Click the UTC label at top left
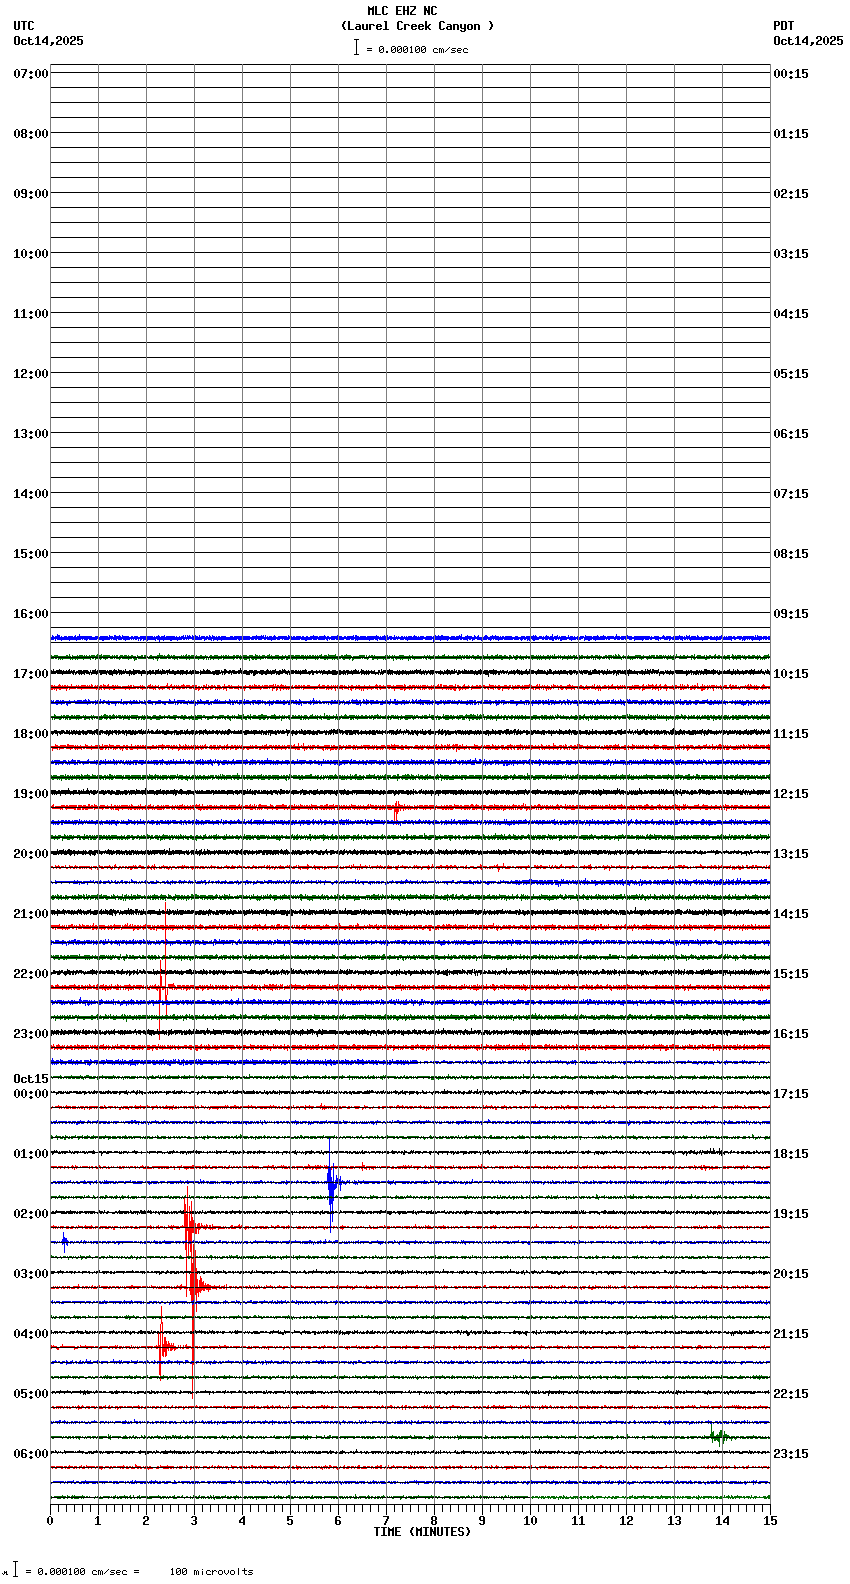This screenshot has width=850, height=1584. coord(24,26)
